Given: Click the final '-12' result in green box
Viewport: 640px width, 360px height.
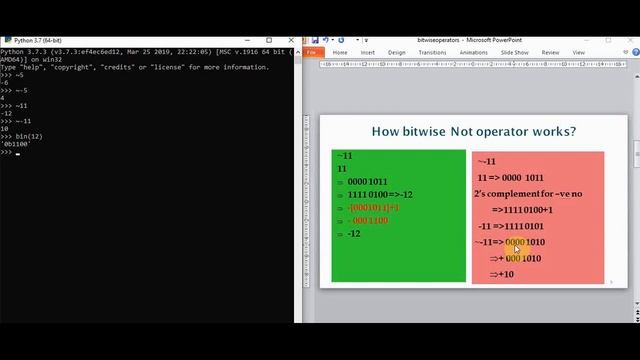Looking at the screenshot, I should tap(354, 234).
